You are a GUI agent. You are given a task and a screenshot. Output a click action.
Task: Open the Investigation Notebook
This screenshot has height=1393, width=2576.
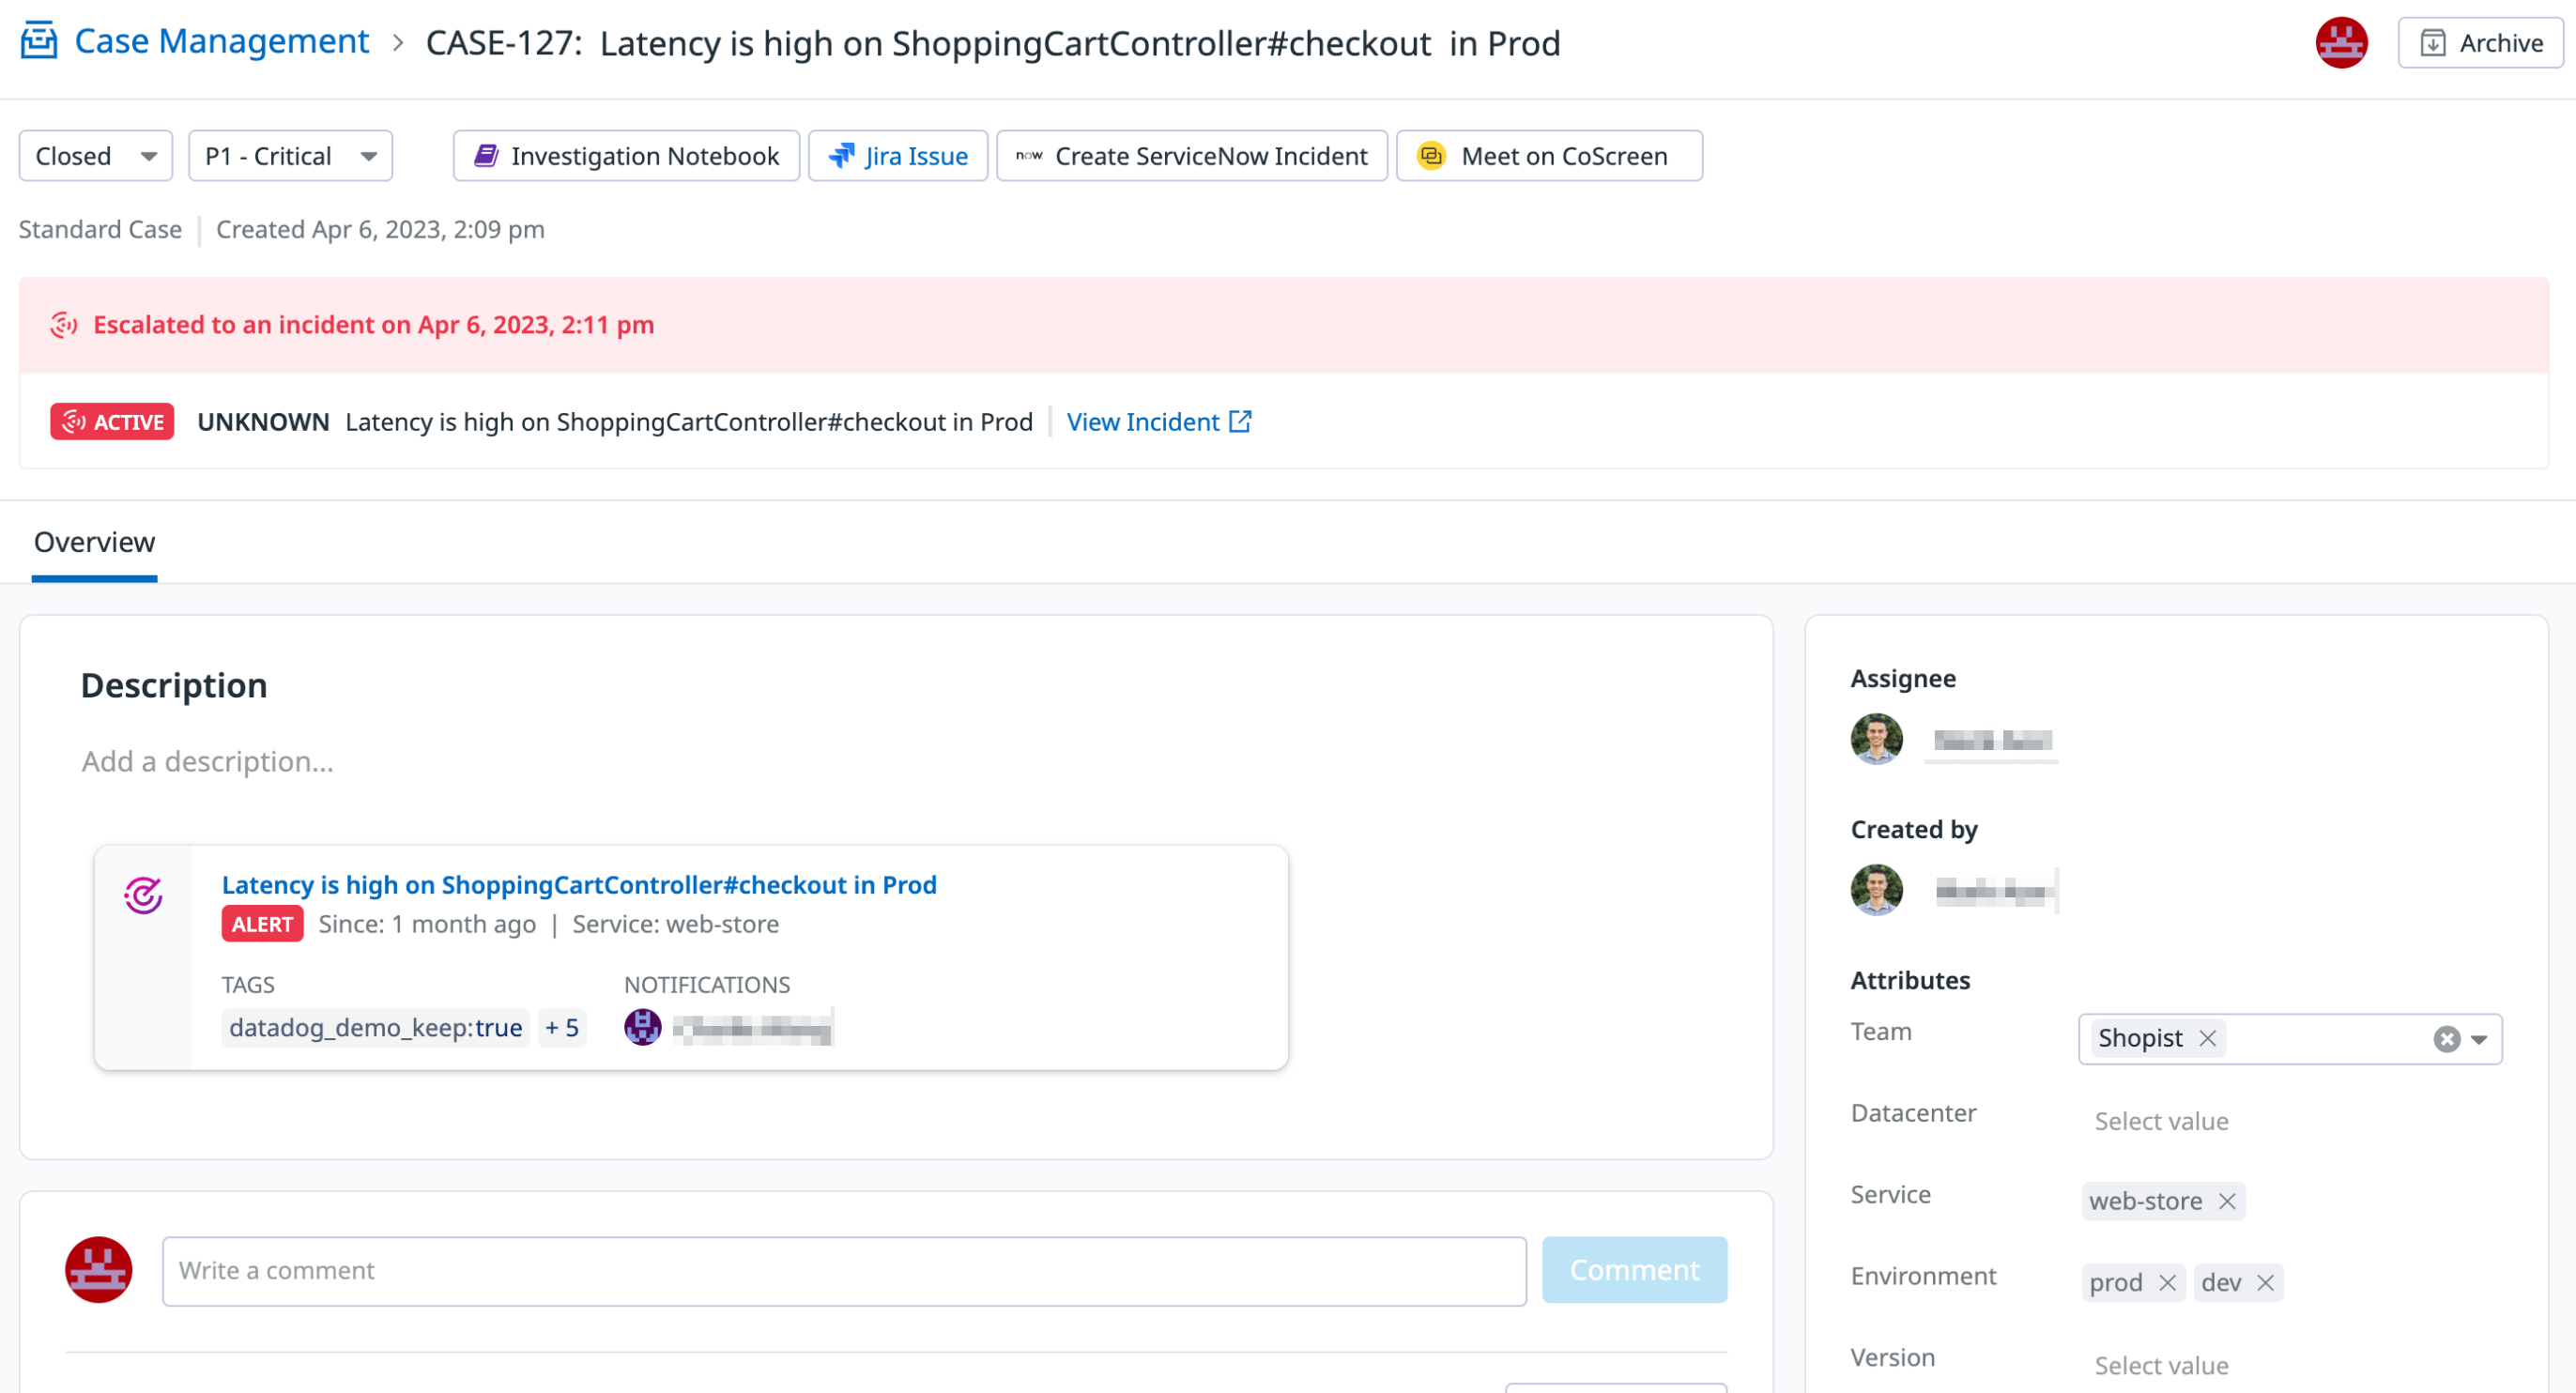pos(626,156)
